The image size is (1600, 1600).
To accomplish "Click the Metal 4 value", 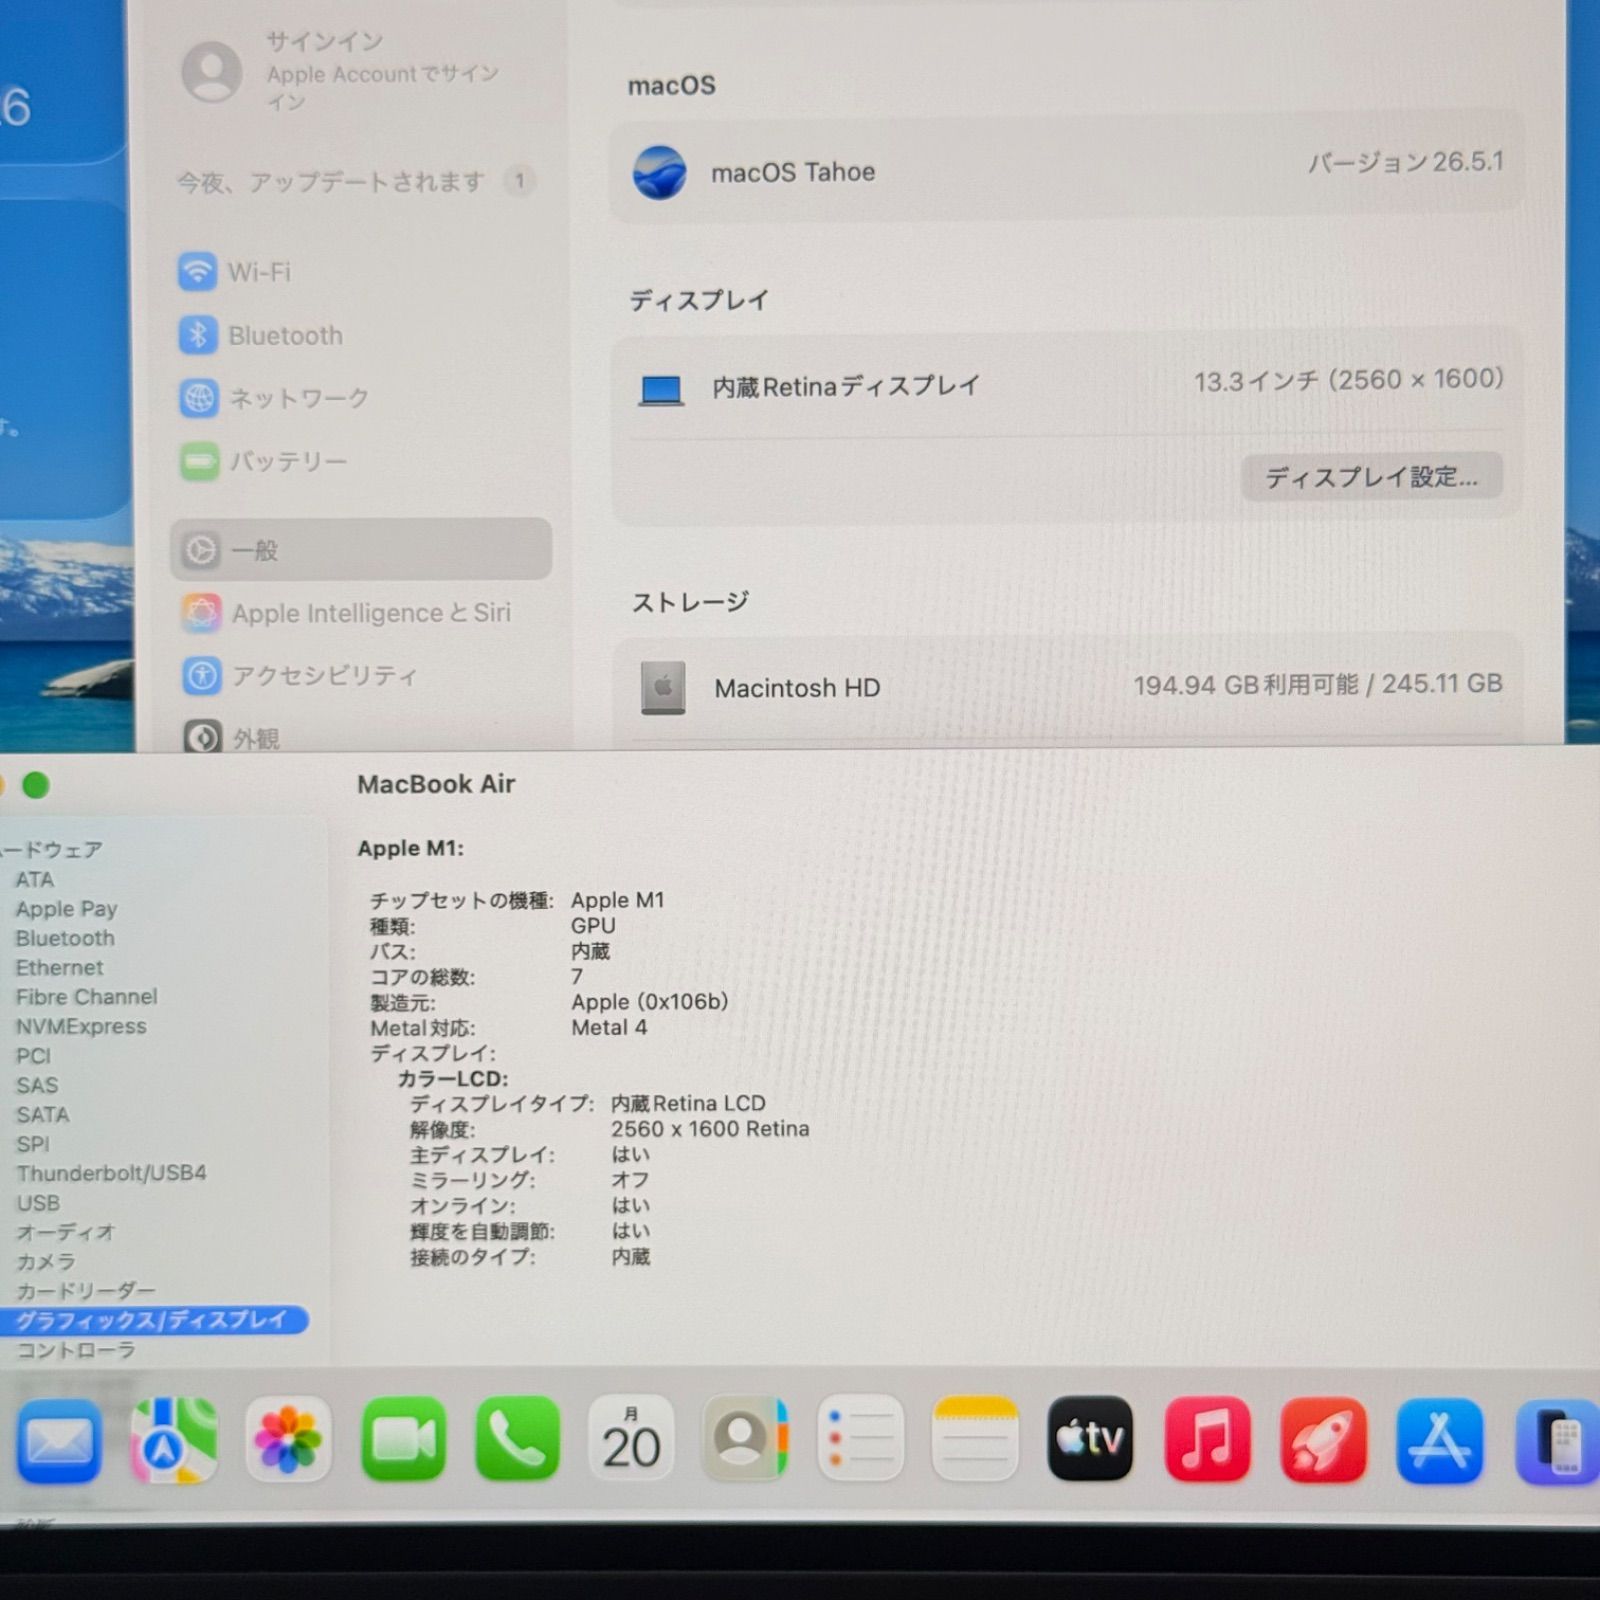I will click(x=609, y=1027).
